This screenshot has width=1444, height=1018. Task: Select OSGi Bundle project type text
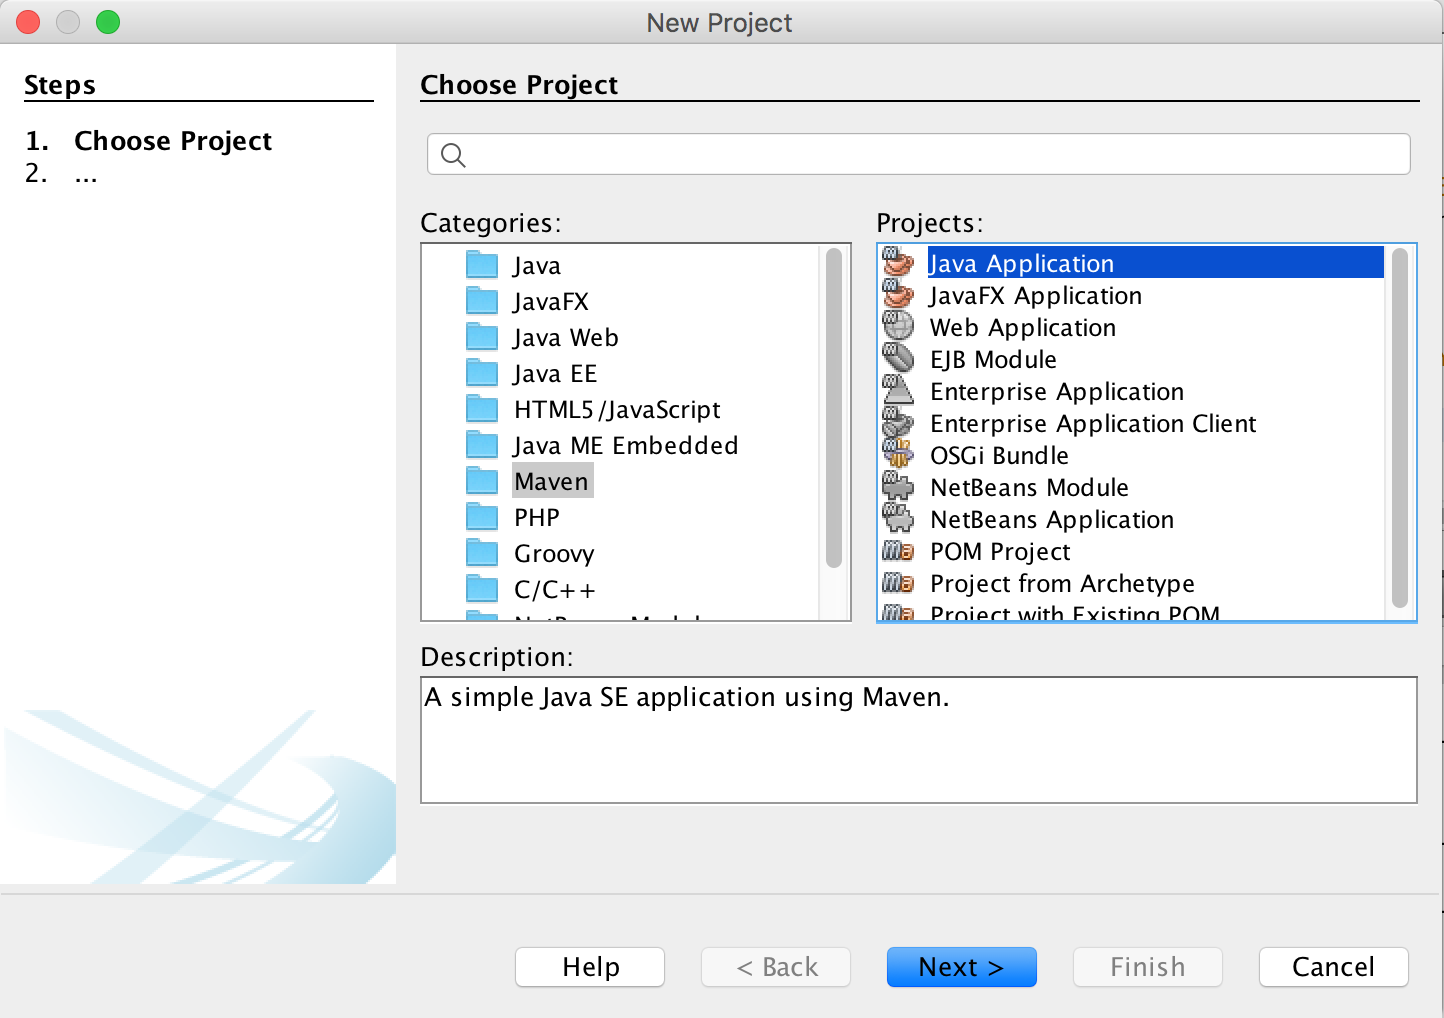(999, 456)
